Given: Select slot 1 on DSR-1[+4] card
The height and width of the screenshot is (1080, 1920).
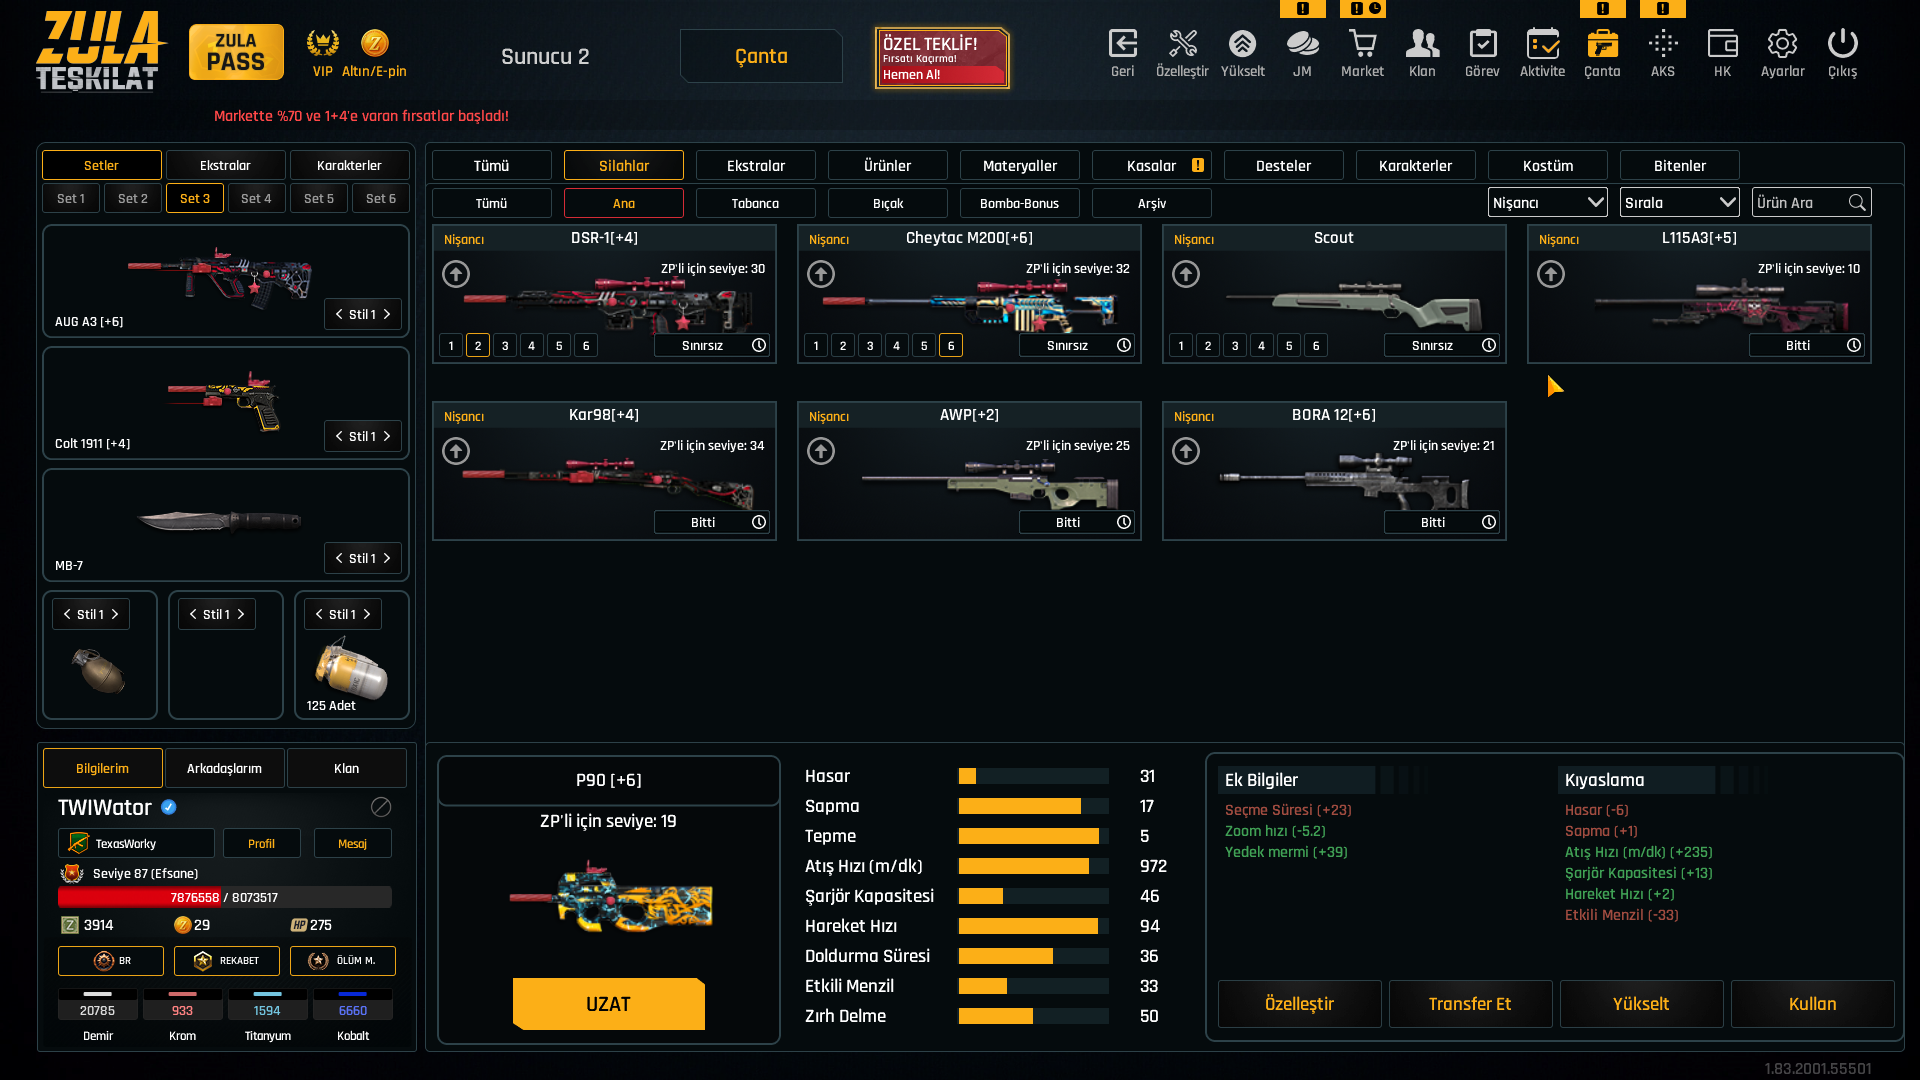Looking at the screenshot, I should point(451,346).
